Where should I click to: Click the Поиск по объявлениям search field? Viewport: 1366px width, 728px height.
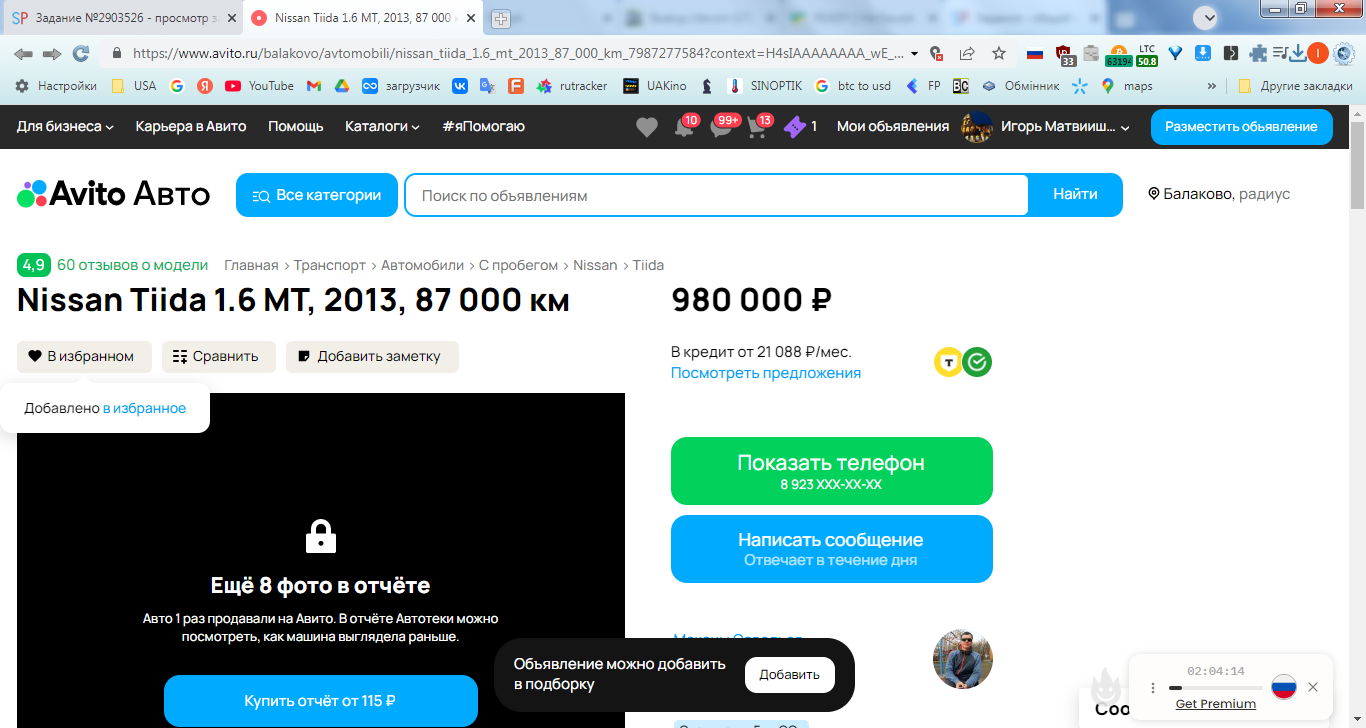point(716,195)
